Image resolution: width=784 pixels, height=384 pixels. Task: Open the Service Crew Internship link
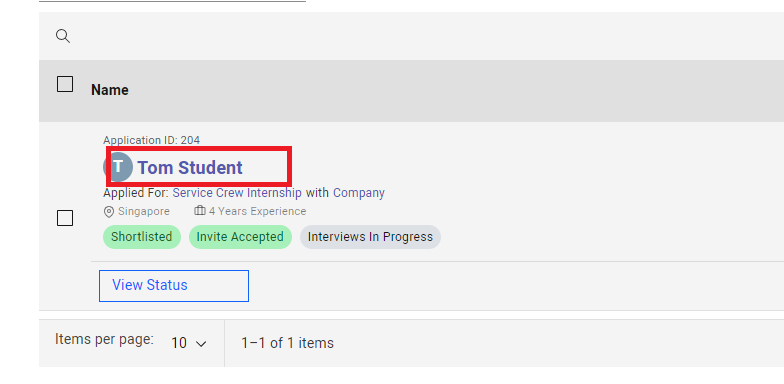[x=237, y=192]
